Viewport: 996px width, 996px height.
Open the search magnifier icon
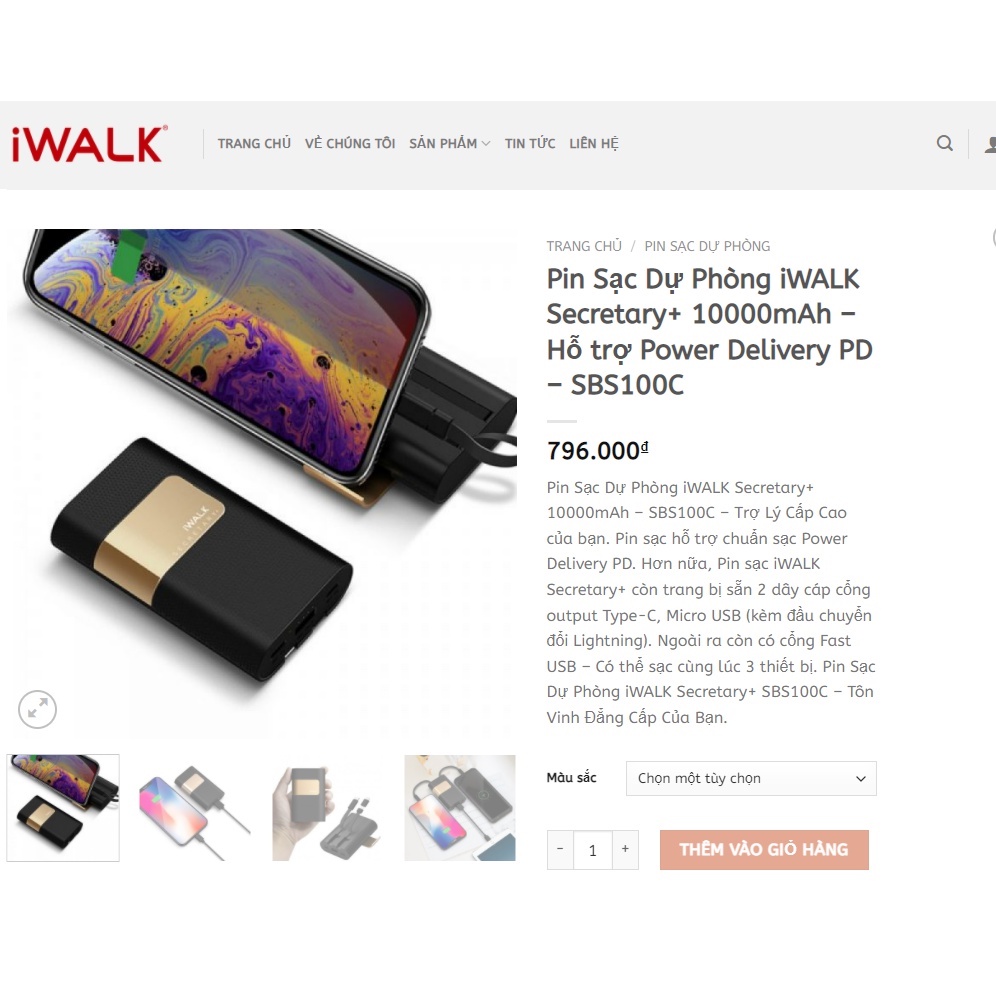[945, 144]
